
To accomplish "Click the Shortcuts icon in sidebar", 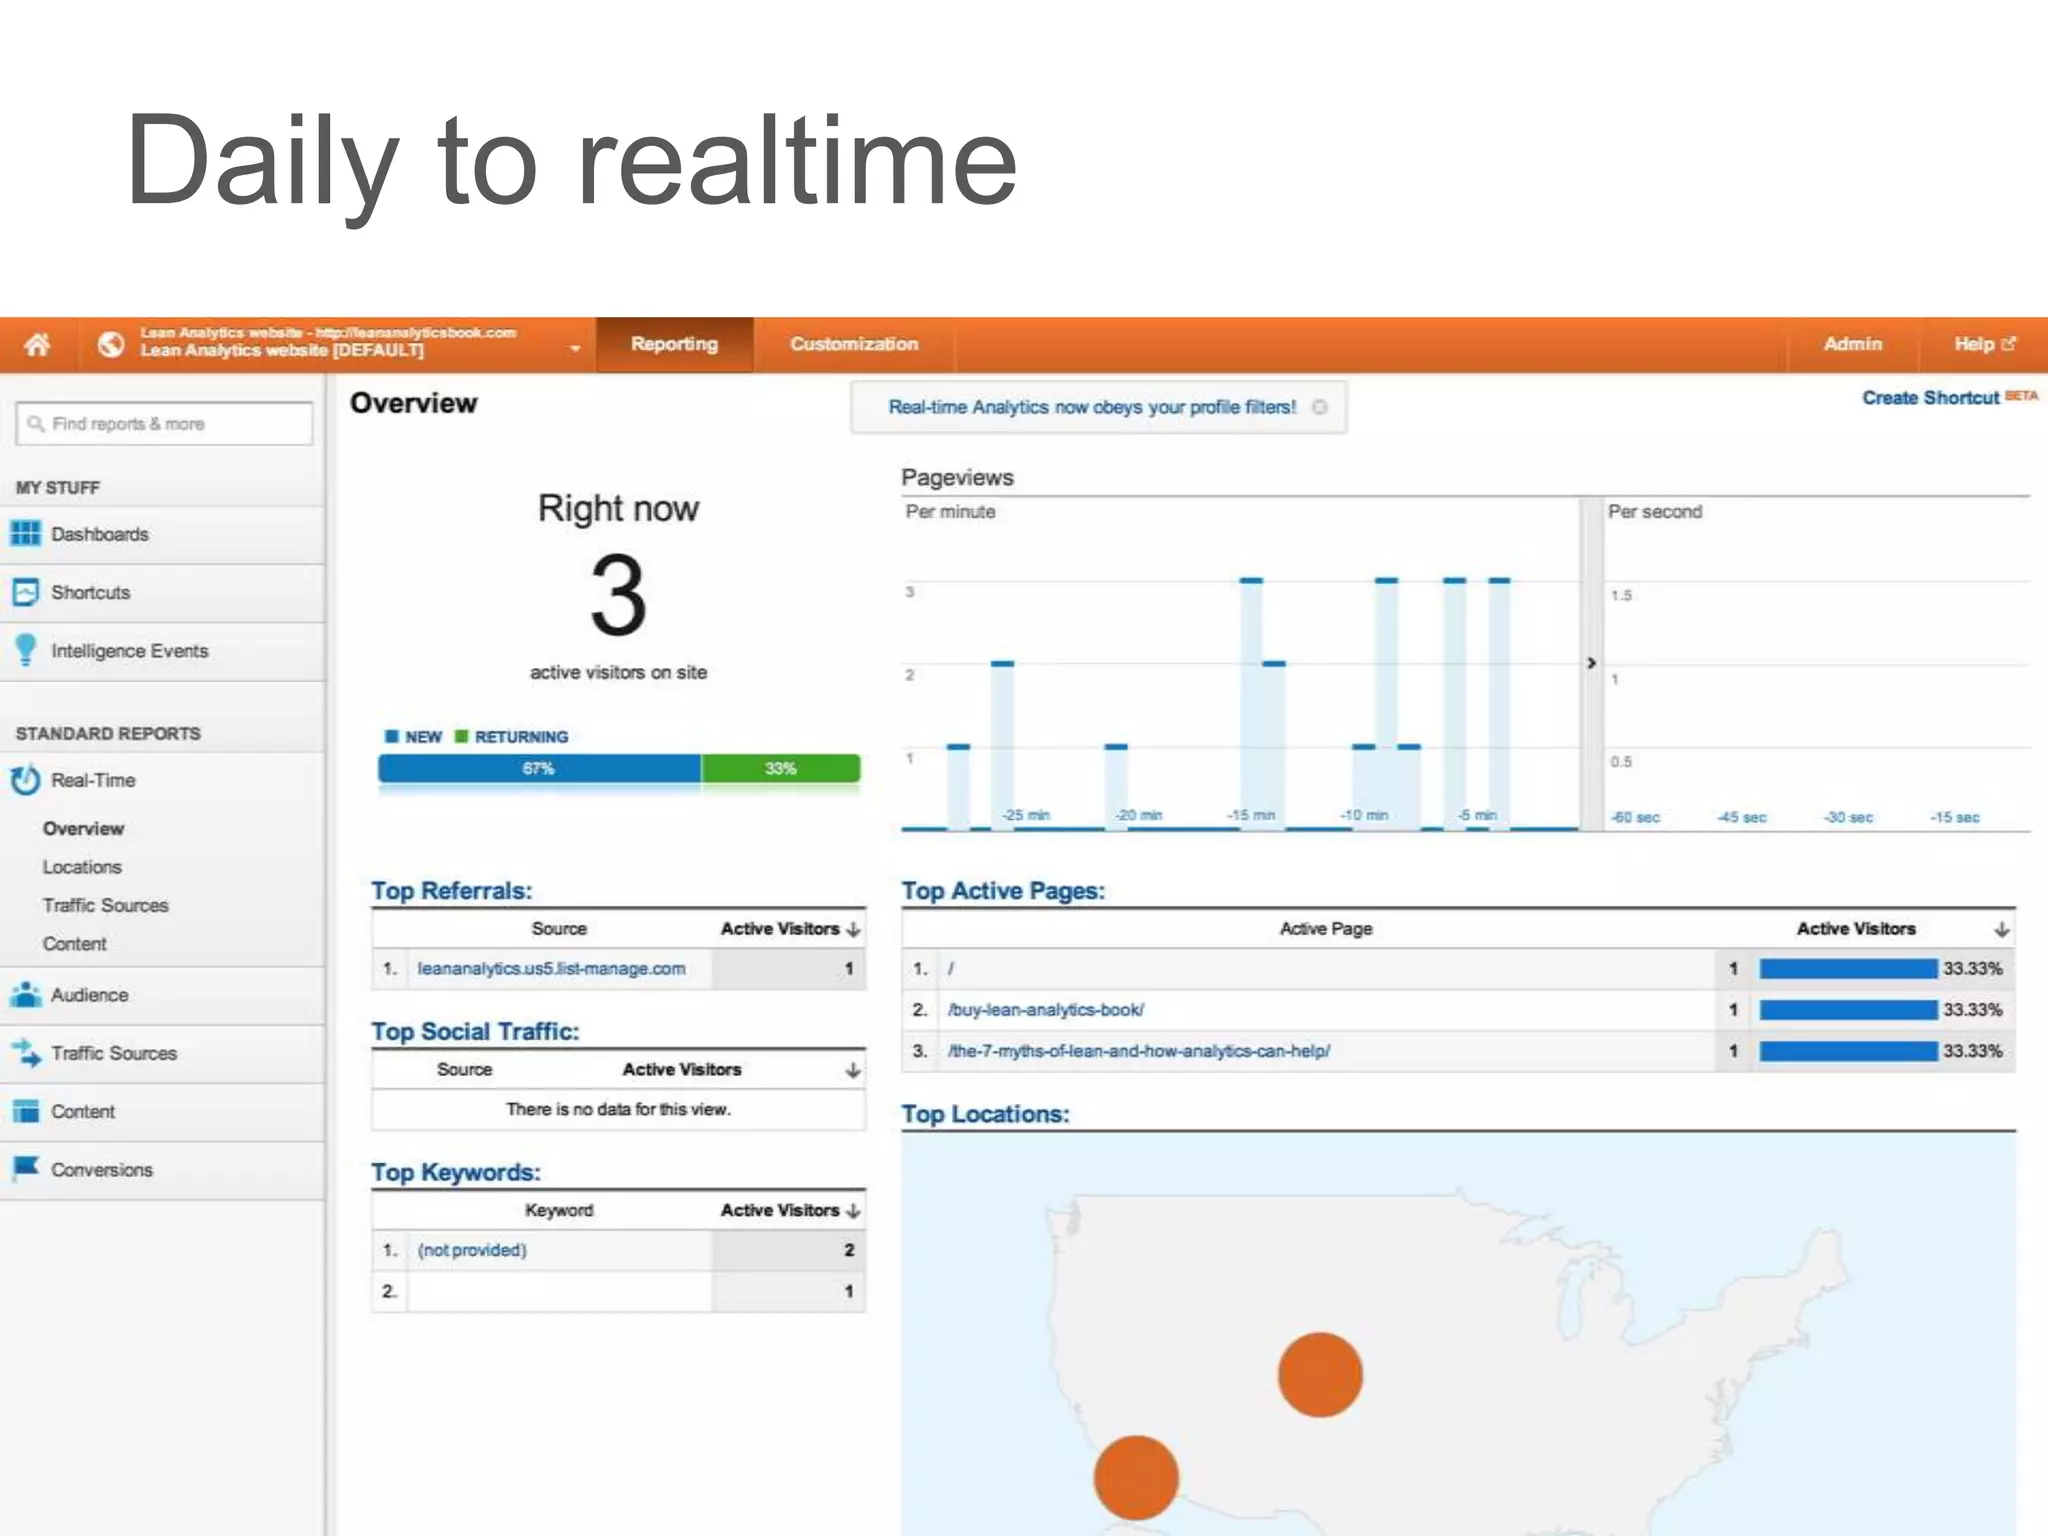I will 25,592.
